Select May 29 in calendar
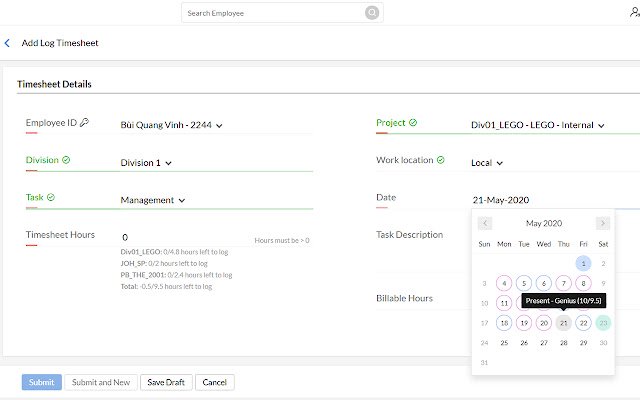The height and width of the screenshot is (400, 640). (583, 342)
